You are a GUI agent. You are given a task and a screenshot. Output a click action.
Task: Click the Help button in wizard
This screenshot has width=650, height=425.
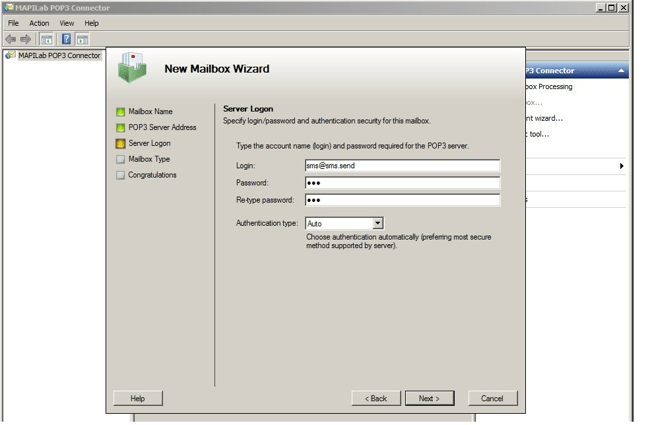tap(138, 398)
